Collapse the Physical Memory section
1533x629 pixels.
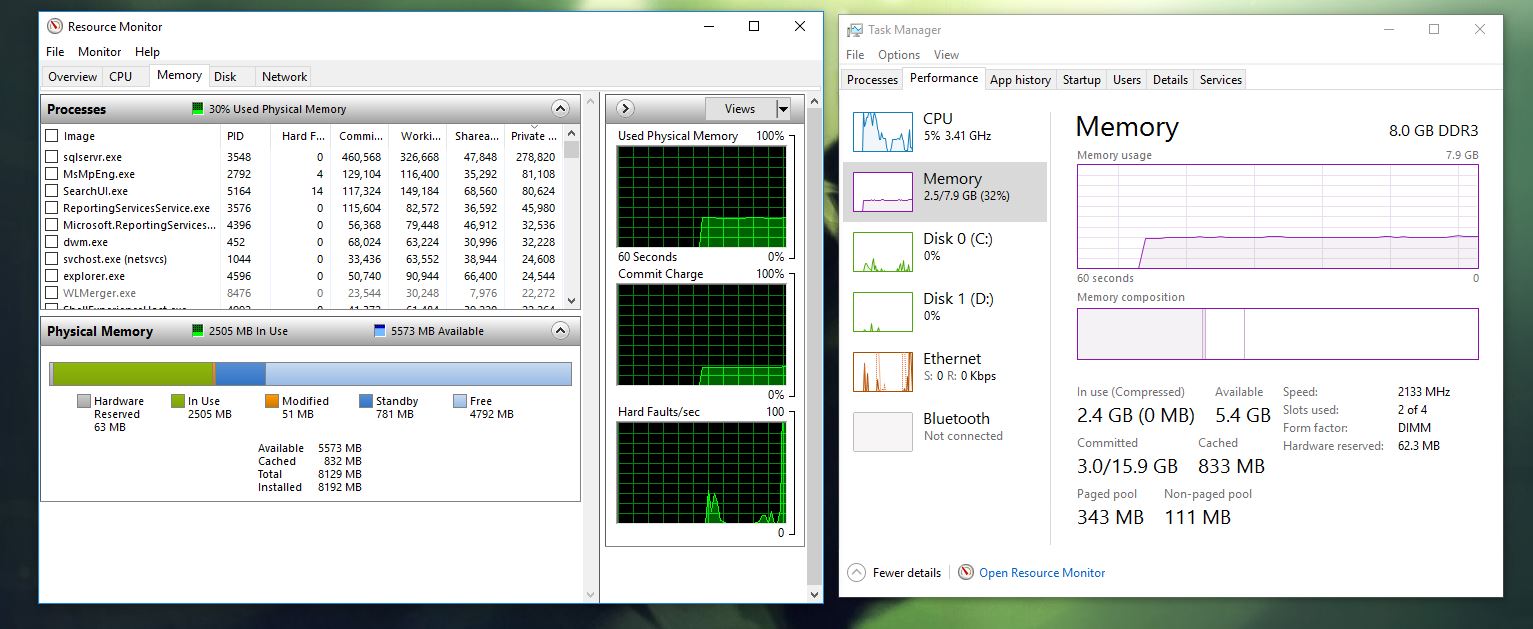tap(560, 331)
